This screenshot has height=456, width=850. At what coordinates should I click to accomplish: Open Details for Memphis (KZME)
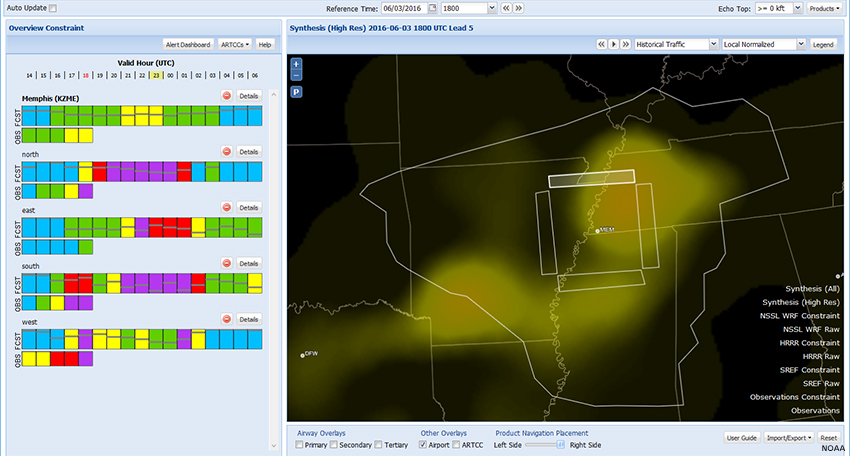pos(249,96)
